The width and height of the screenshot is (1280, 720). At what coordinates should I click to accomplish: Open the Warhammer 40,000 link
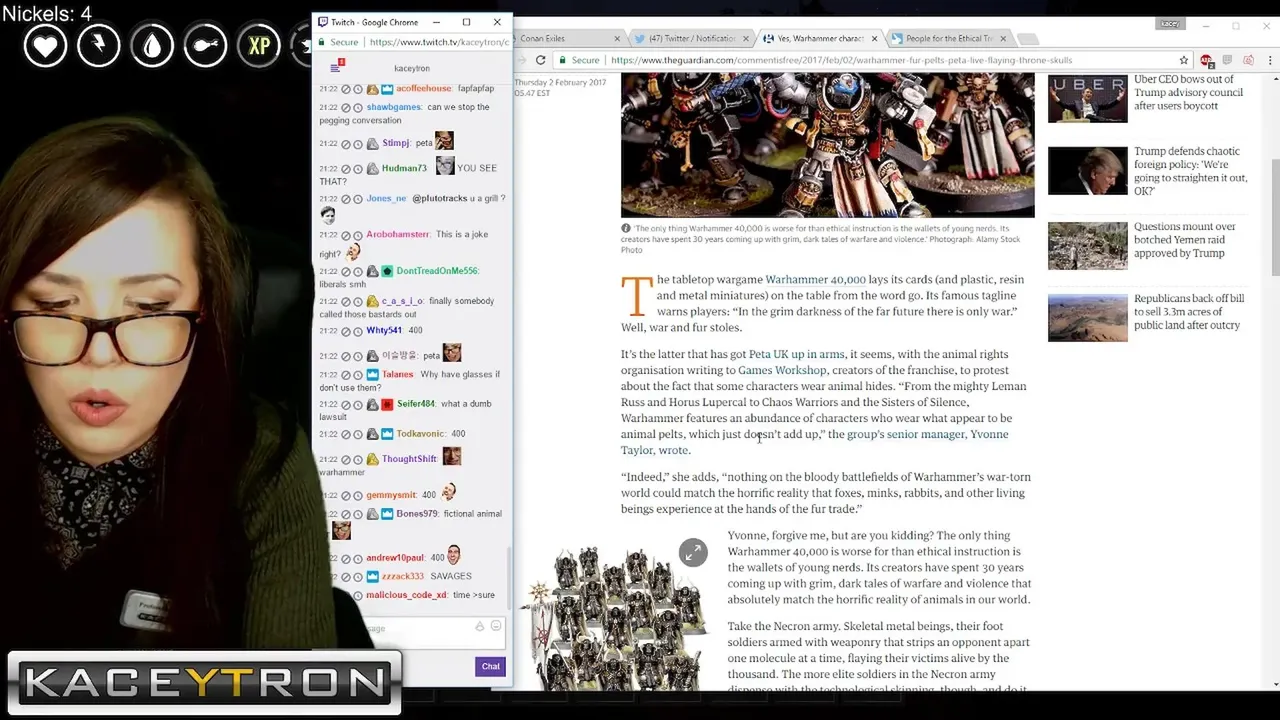pos(815,280)
